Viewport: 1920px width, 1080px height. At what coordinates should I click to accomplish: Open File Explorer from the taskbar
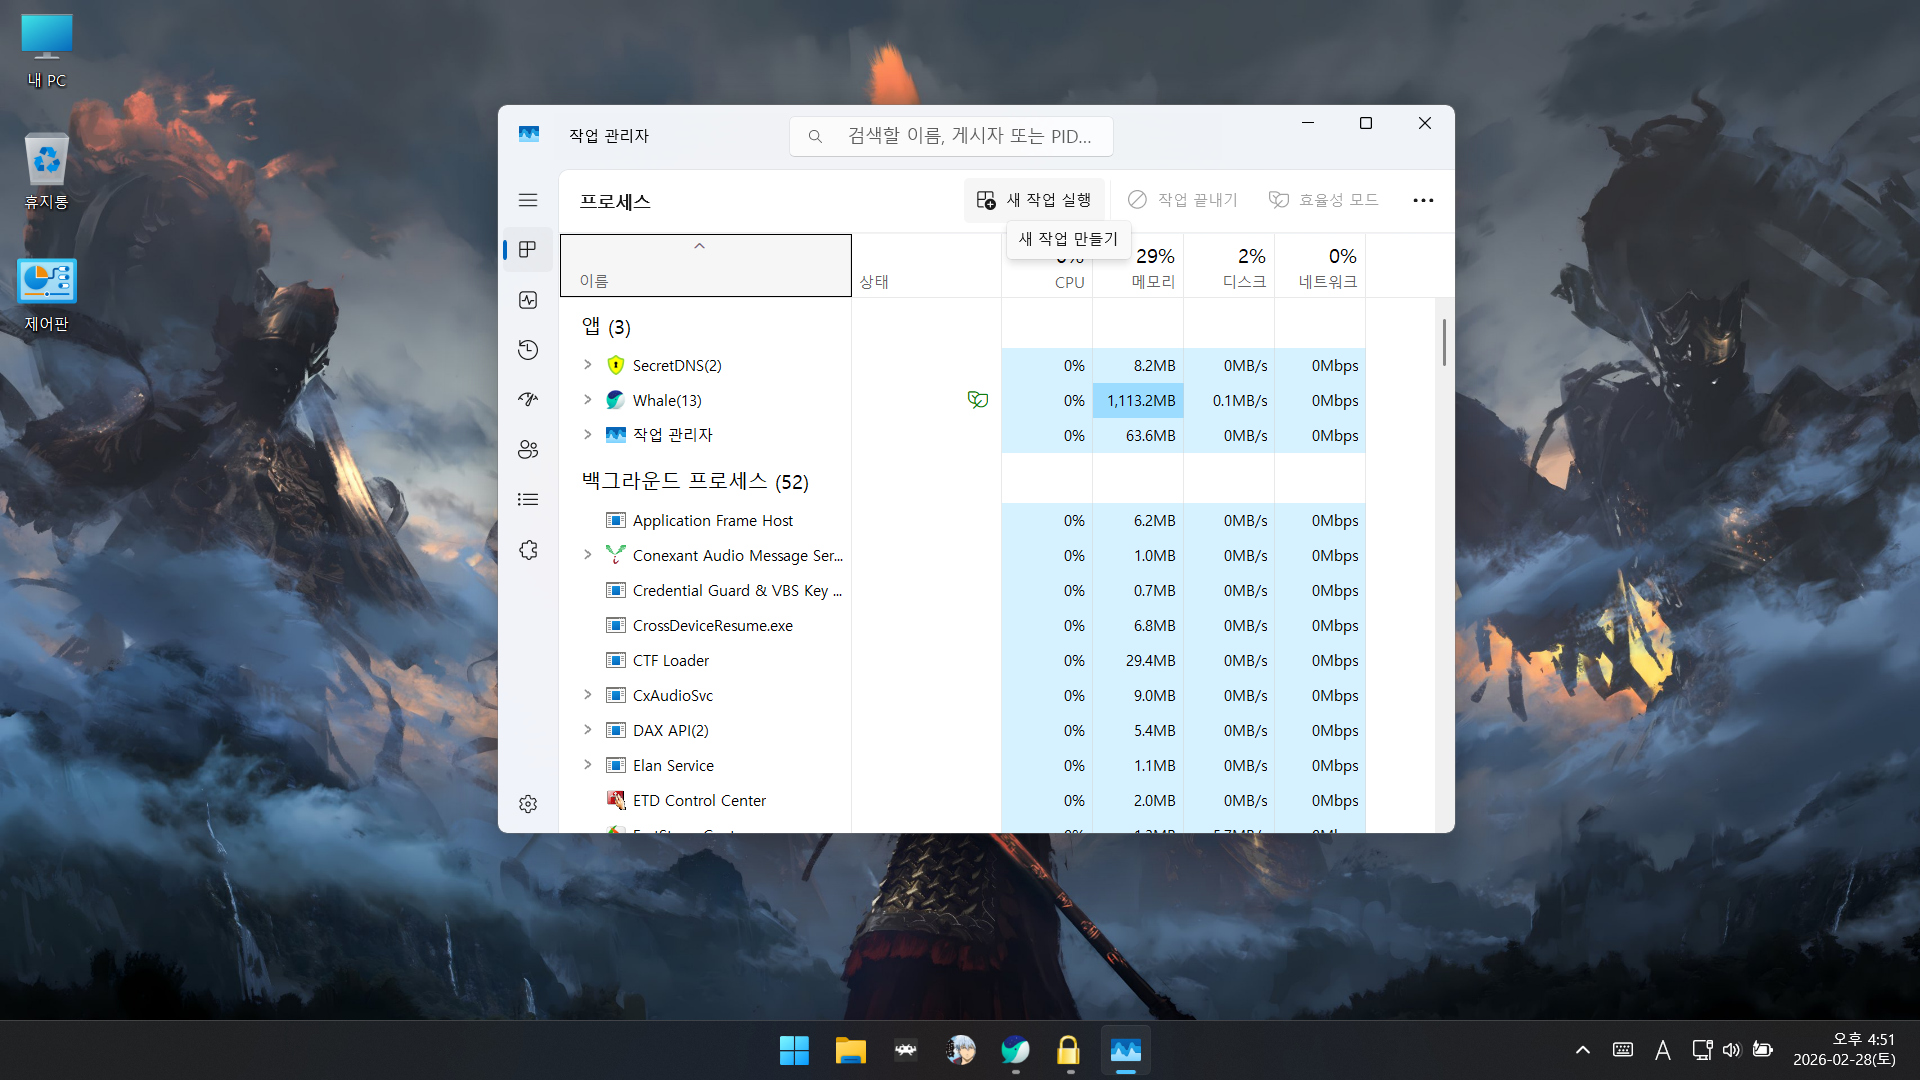pos(850,1051)
